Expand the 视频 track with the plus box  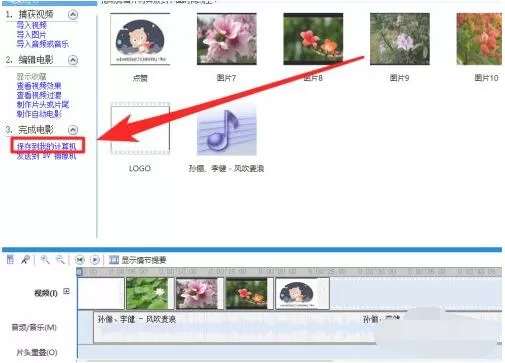pyautogui.click(x=67, y=292)
